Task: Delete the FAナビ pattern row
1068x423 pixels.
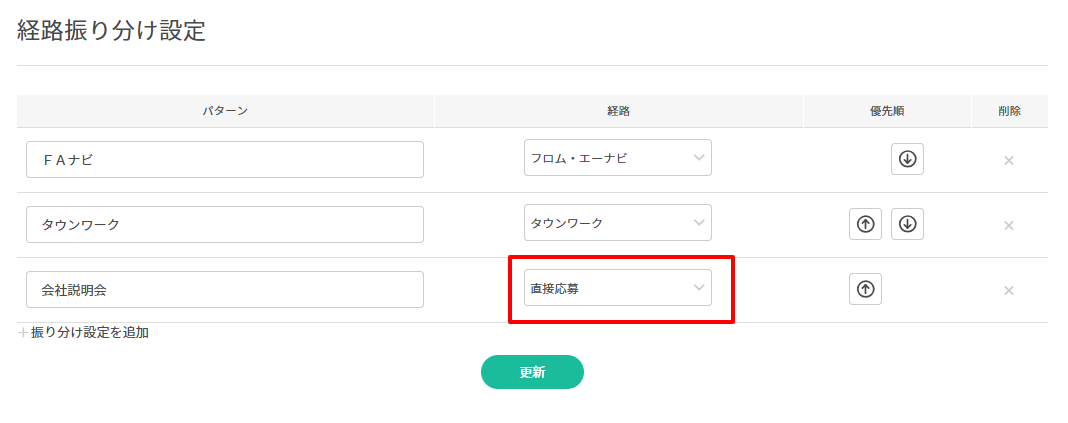Action: pyautogui.click(x=1008, y=160)
